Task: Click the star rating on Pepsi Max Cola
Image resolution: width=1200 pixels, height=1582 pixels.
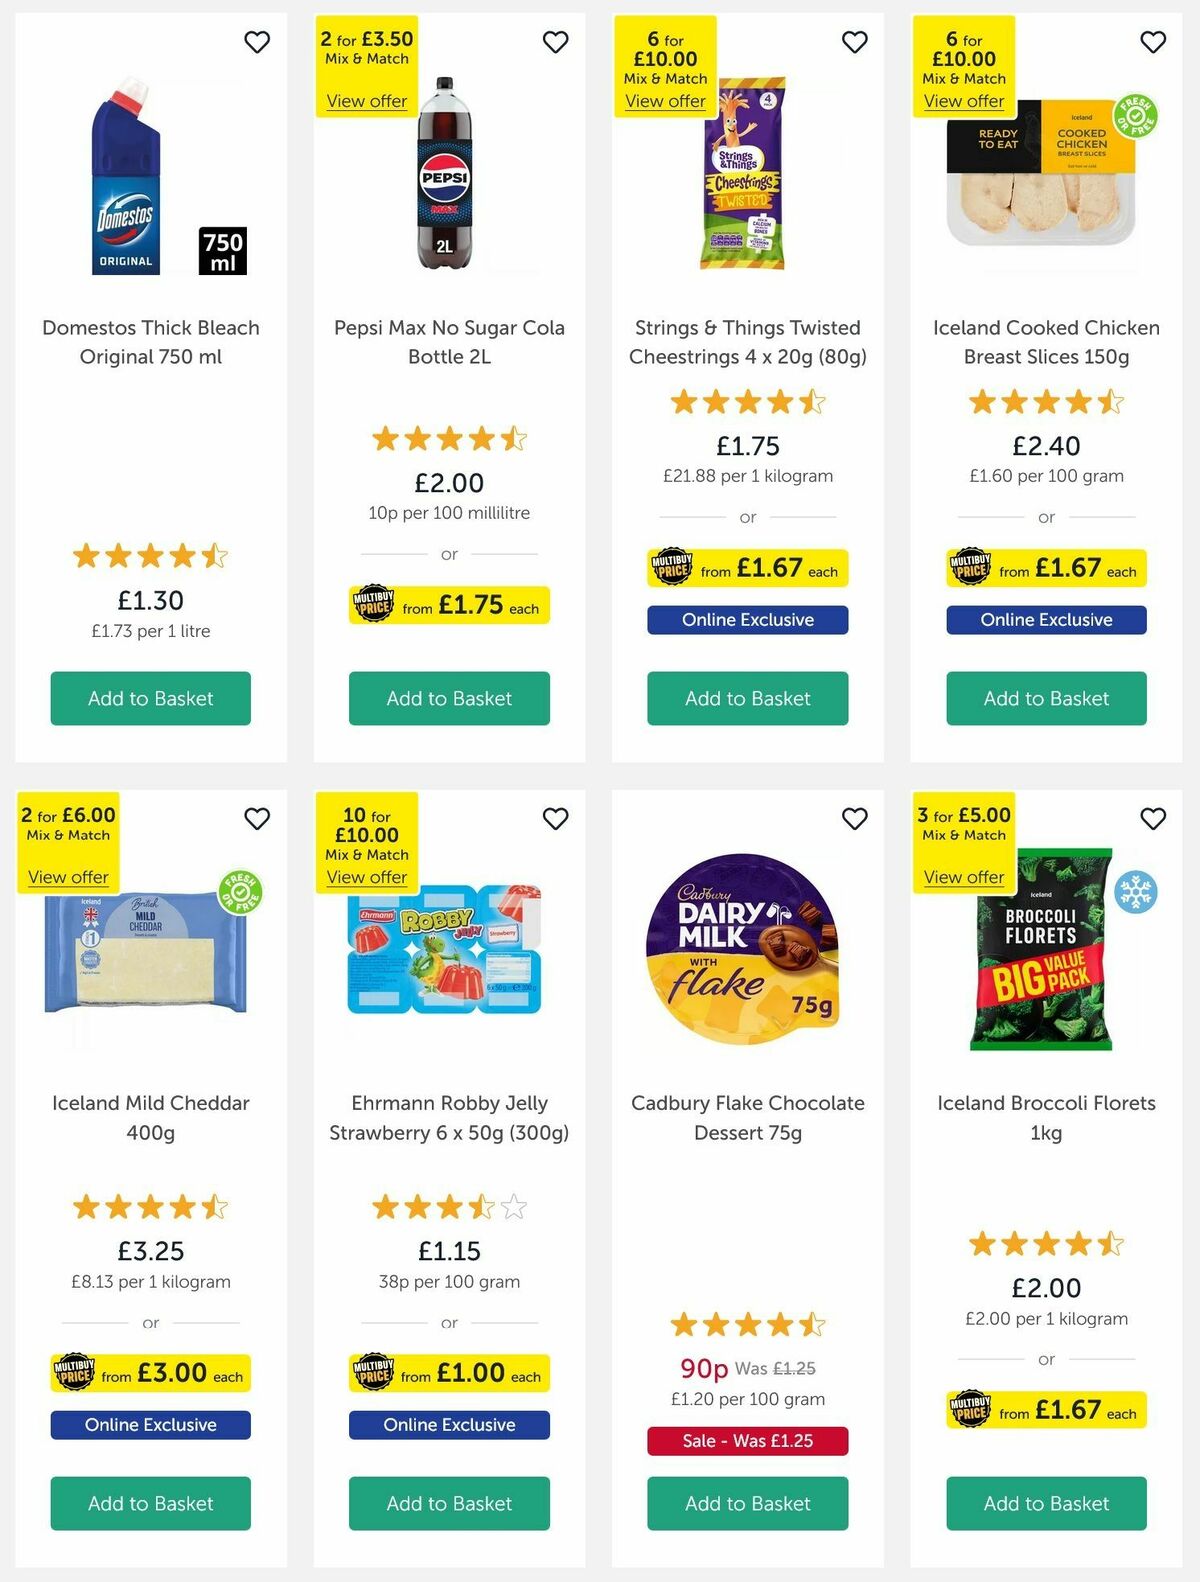Action: click(x=448, y=438)
